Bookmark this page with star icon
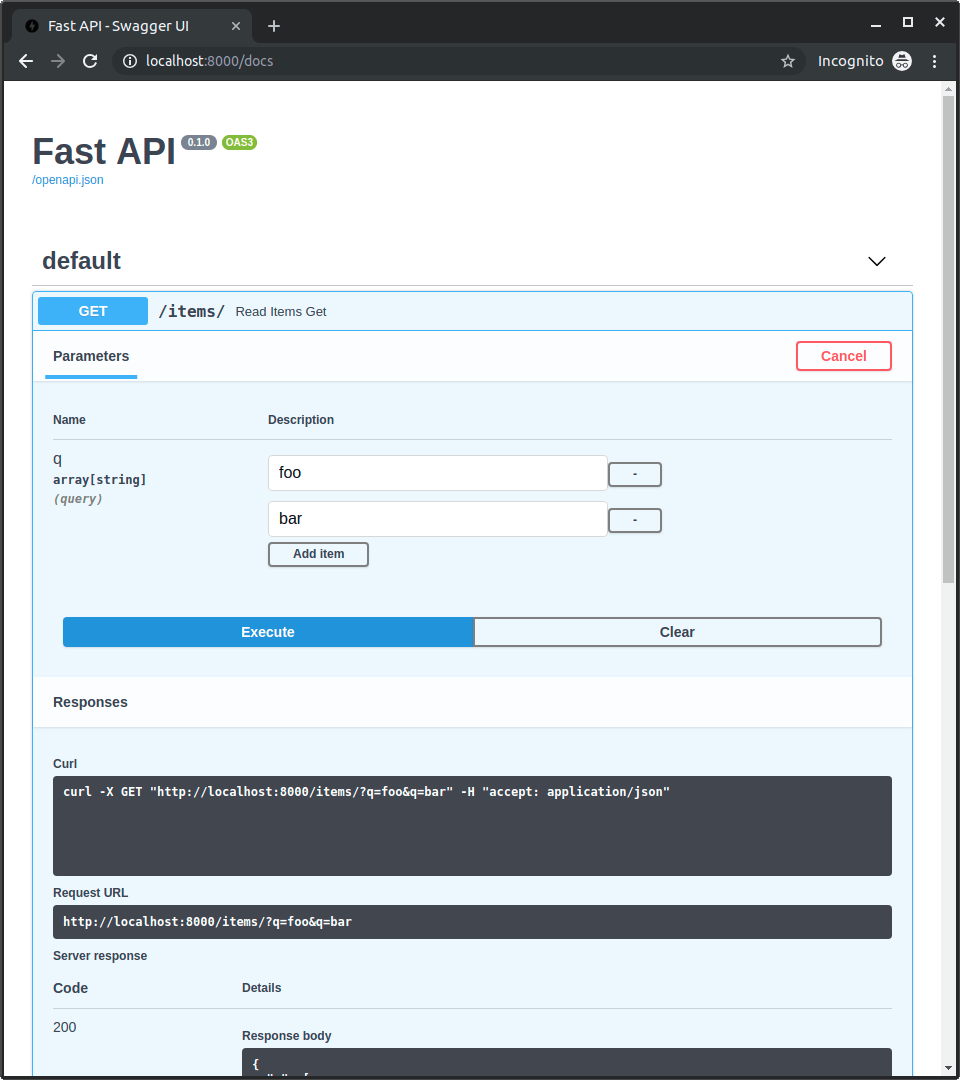960x1080 pixels. (788, 61)
